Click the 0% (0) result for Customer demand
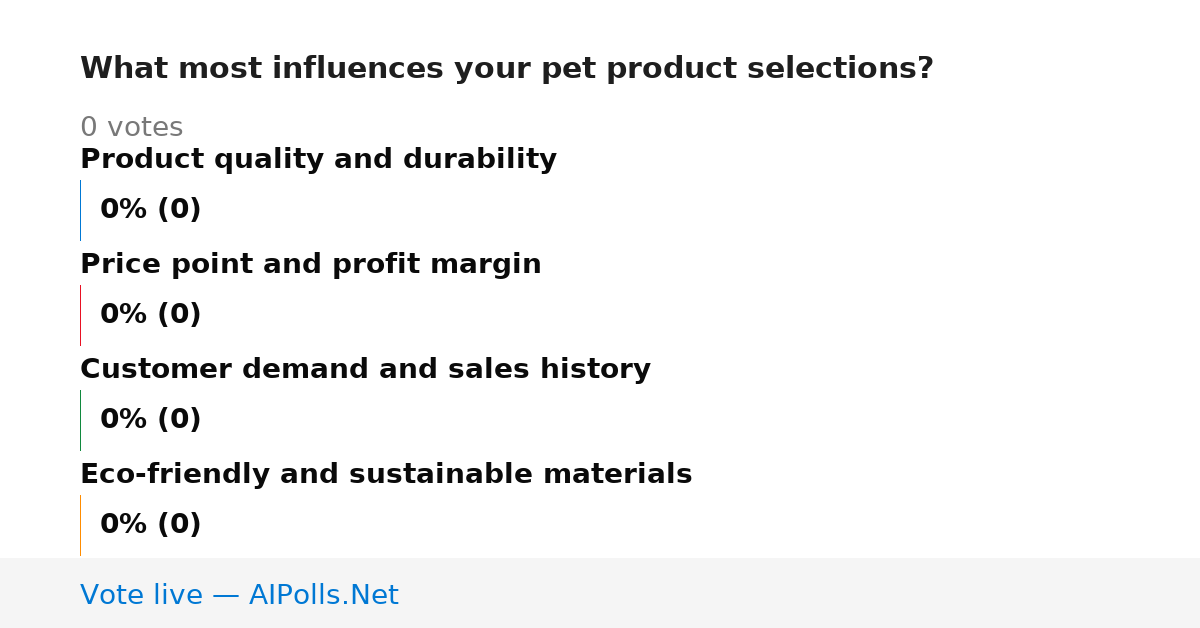Viewport: 1200px width, 628px height. pos(150,419)
